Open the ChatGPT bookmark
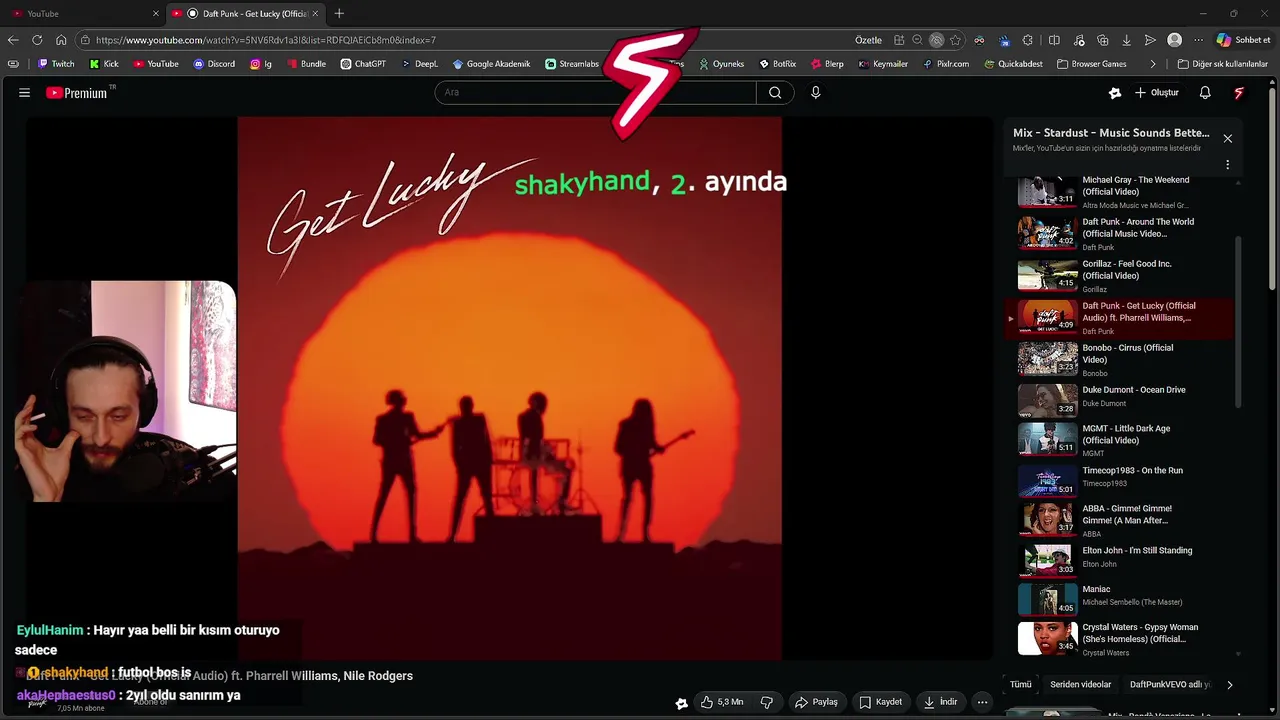This screenshot has width=1280, height=720. (x=363, y=64)
